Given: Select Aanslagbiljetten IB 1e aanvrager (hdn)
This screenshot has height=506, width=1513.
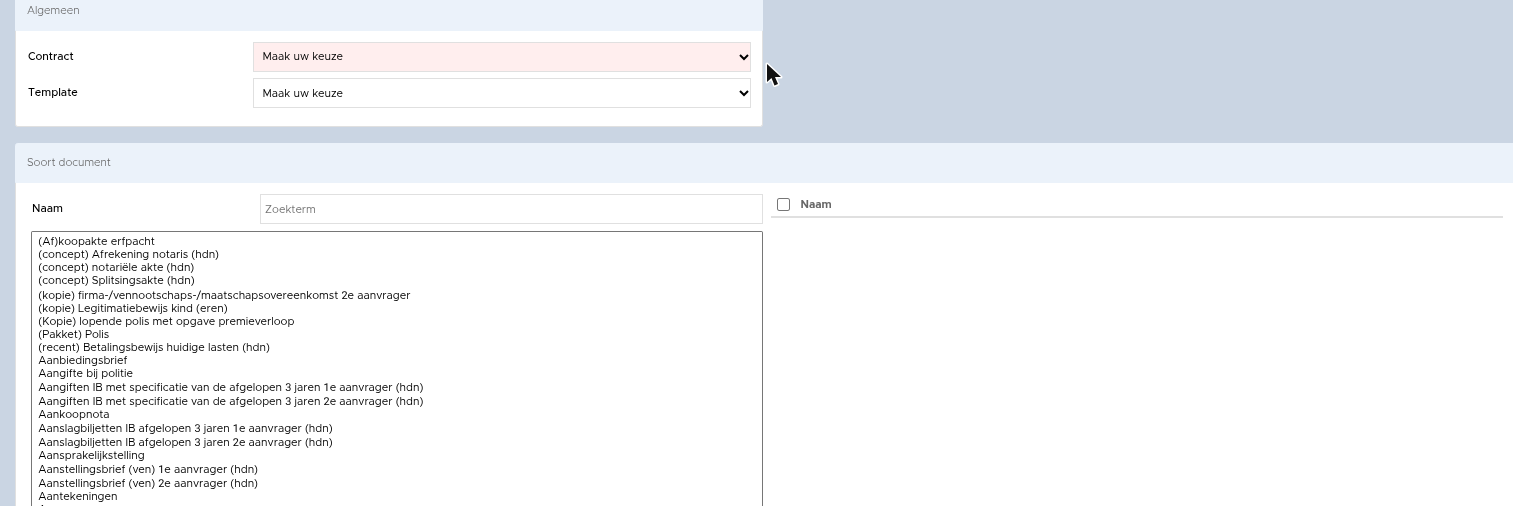Looking at the screenshot, I should (x=397, y=428).
